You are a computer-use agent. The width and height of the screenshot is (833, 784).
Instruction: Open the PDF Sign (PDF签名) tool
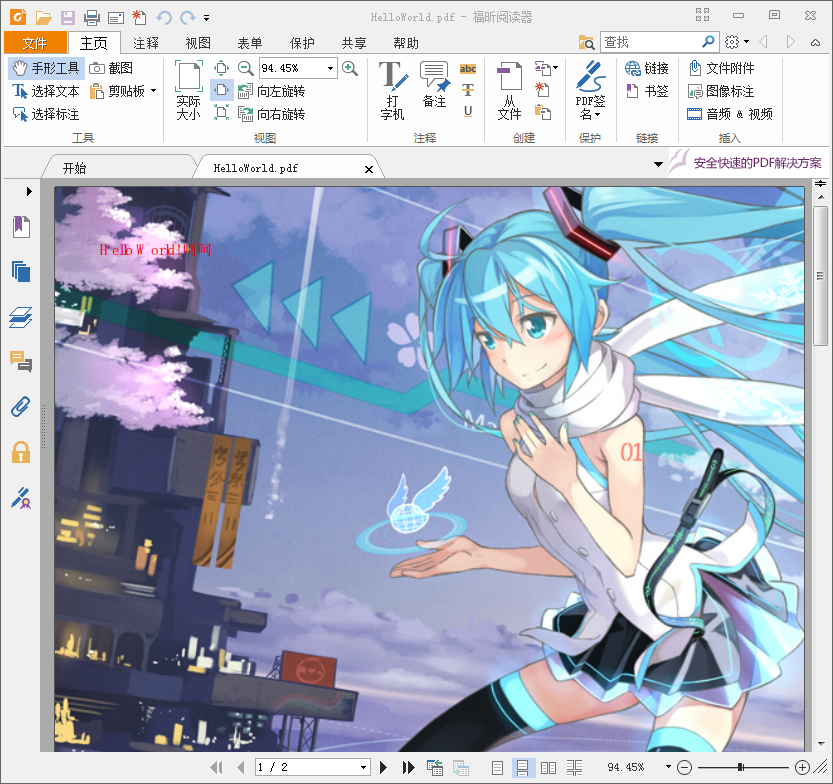pos(590,90)
